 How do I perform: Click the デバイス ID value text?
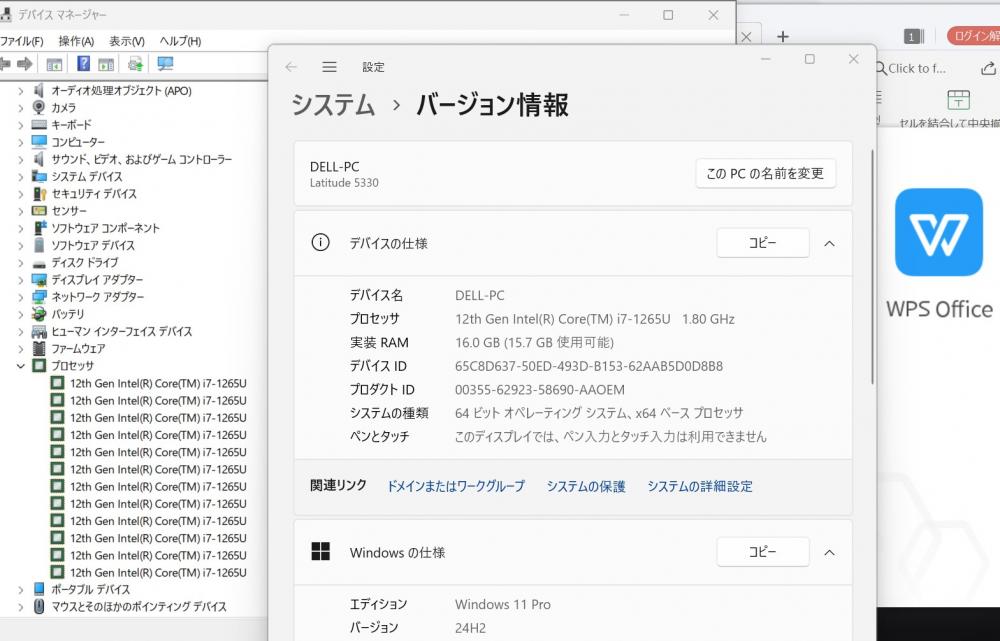(x=589, y=366)
